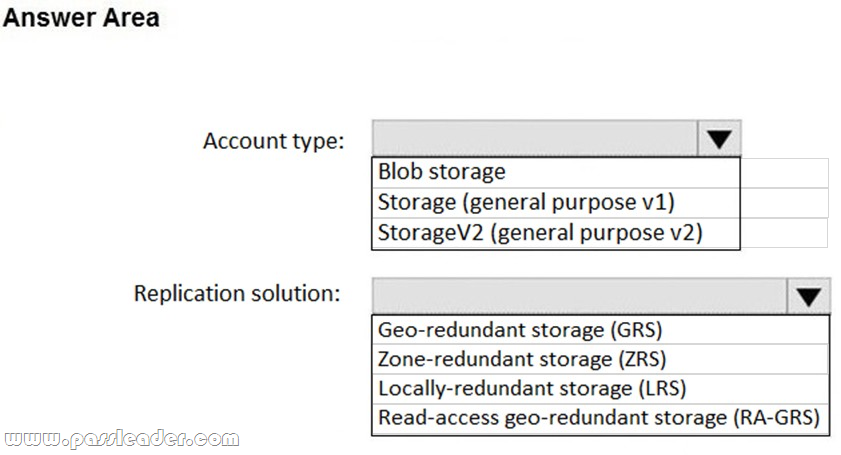Click the "(general purpose v1)" text
The height and width of the screenshot is (455, 841).
pyautogui.click(x=567, y=202)
